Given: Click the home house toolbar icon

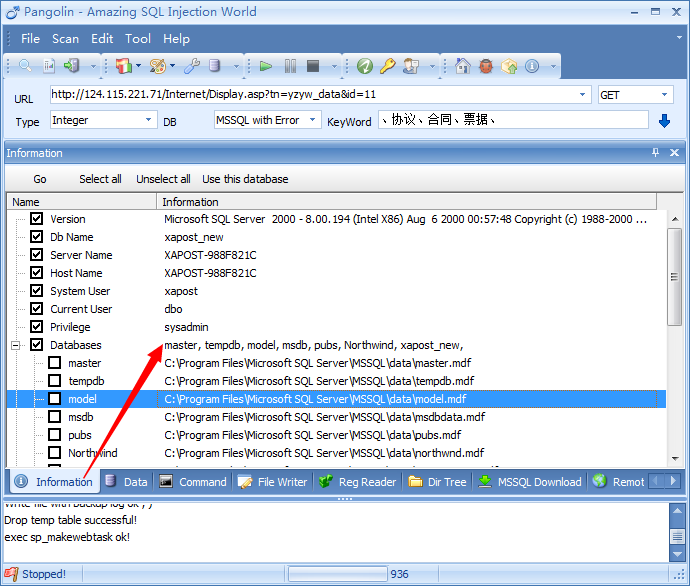Looking at the screenshot, I should click(x=462, y=66).
